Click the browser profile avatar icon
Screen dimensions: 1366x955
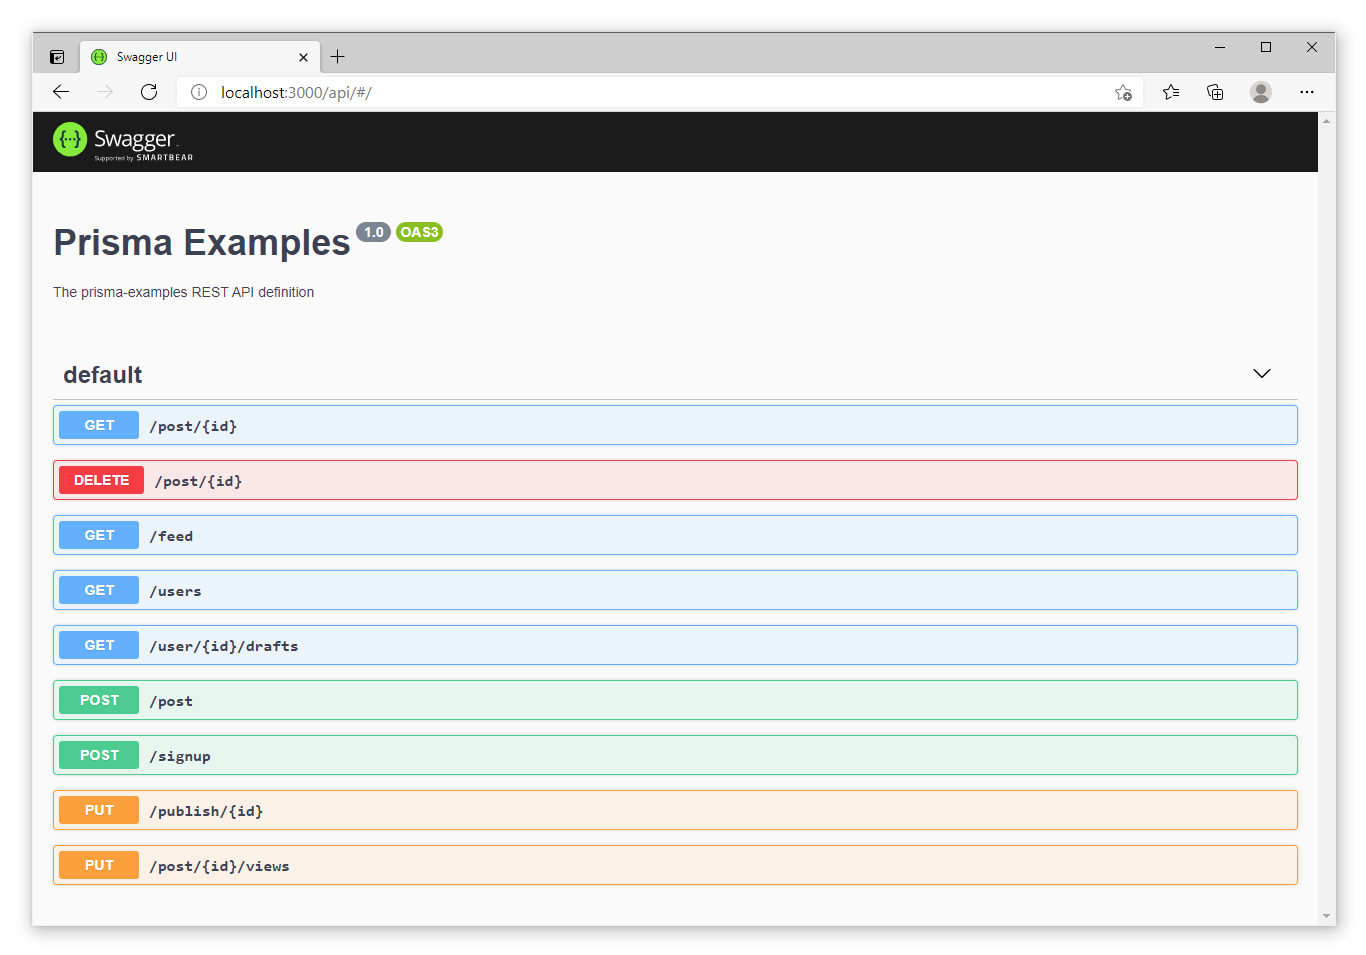(x=1261, y=92)
